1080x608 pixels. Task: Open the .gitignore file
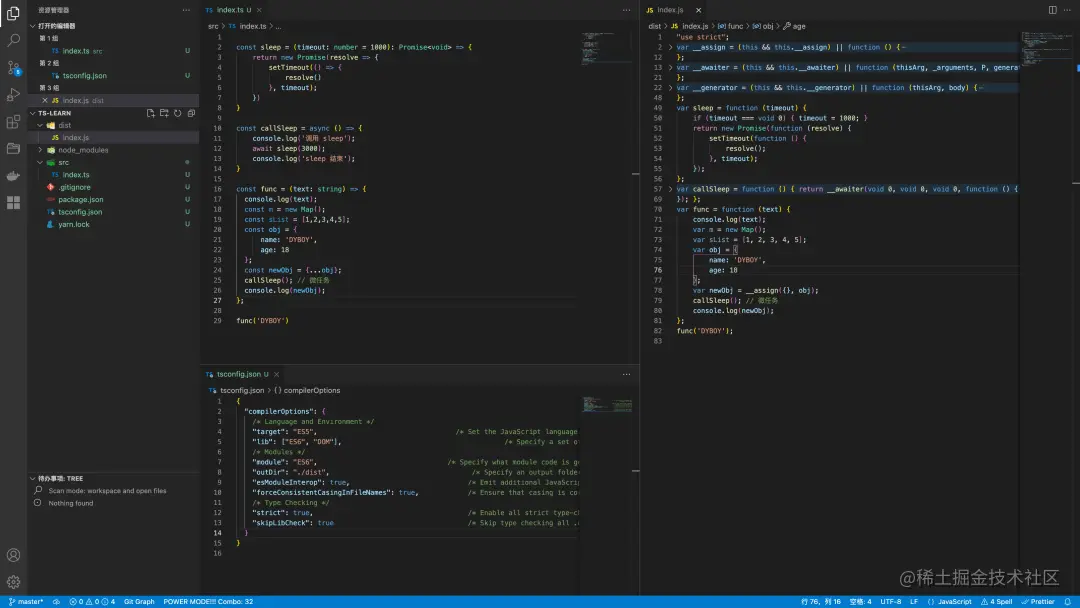[x=114, y=187]
